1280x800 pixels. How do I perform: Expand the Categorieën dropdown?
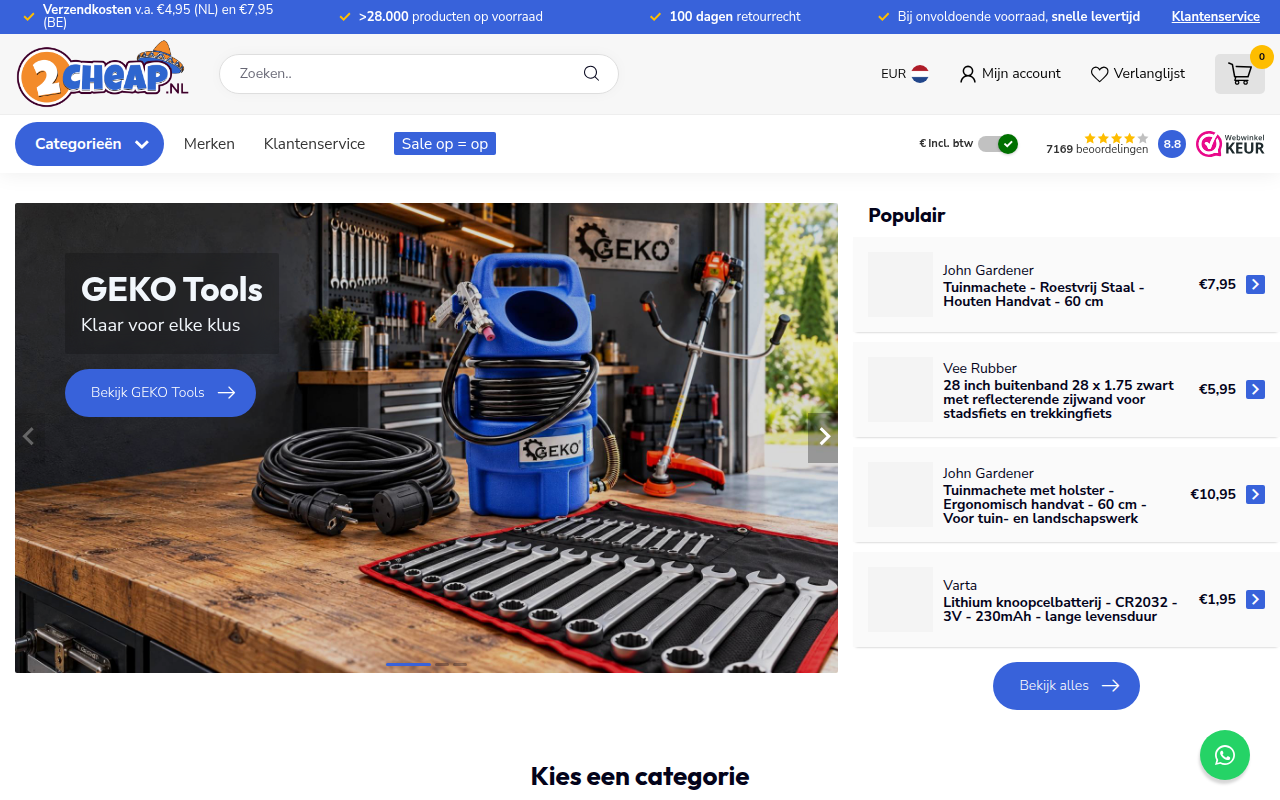tap(89, 144)
